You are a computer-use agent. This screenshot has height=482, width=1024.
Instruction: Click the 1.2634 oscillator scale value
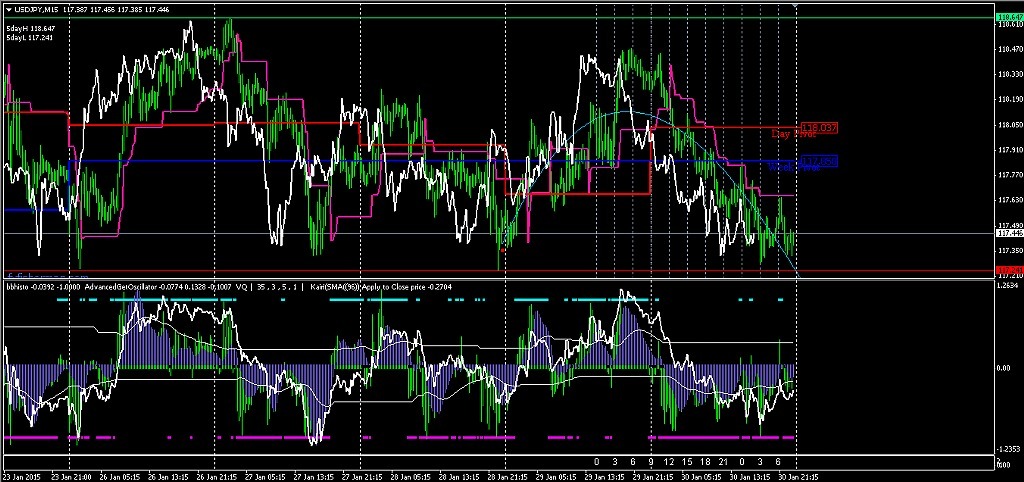pyautogui.click(x=1009, y=285)
